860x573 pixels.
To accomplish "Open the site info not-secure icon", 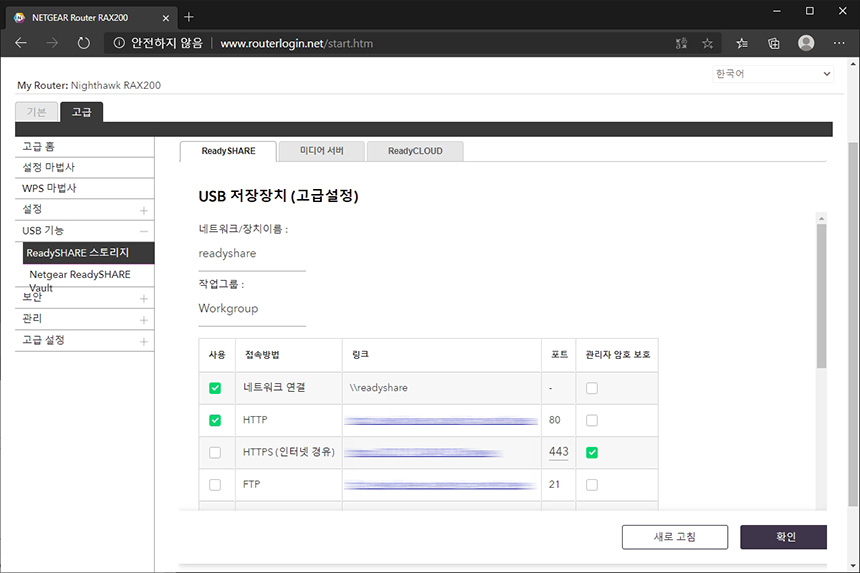I will pyautogui.click(x=119, y=43).
